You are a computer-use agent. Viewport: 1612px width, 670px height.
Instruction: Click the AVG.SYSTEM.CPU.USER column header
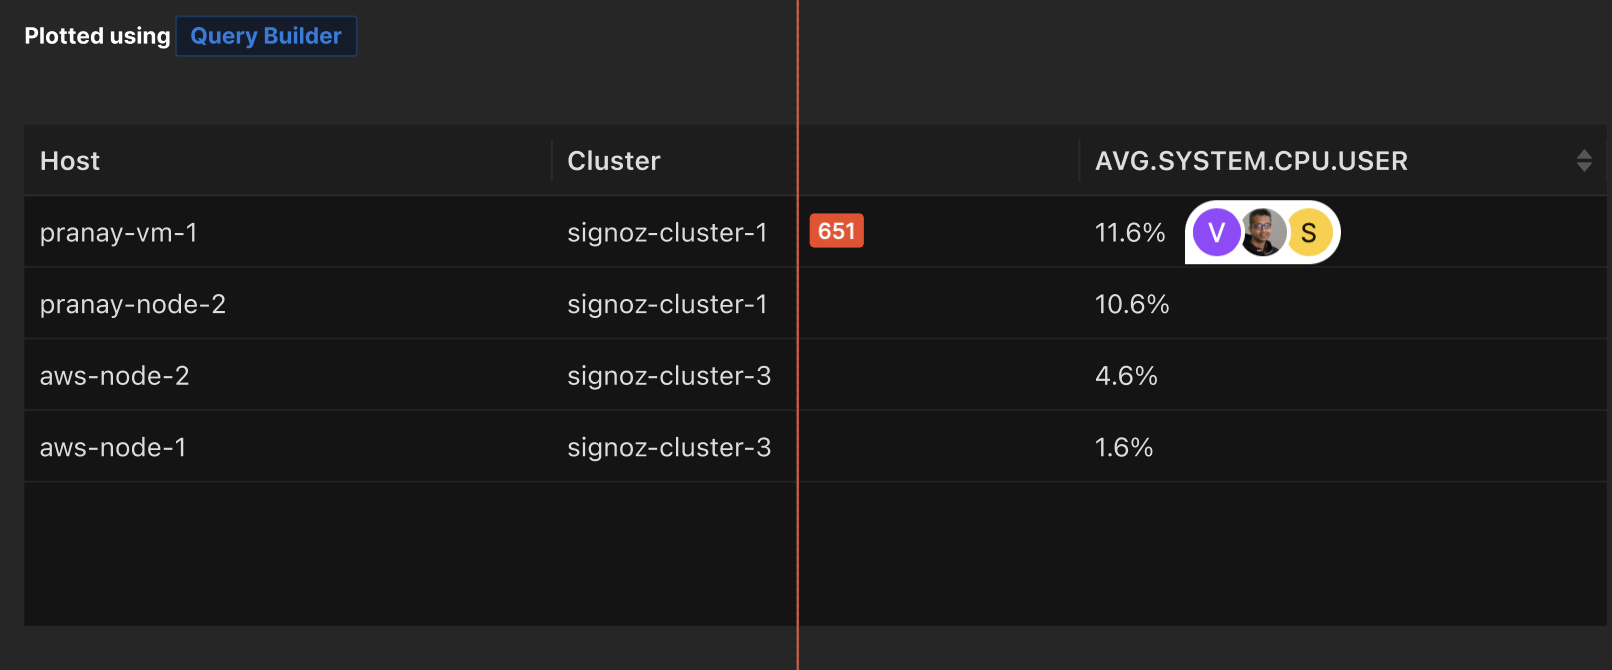click(1251, 160)
